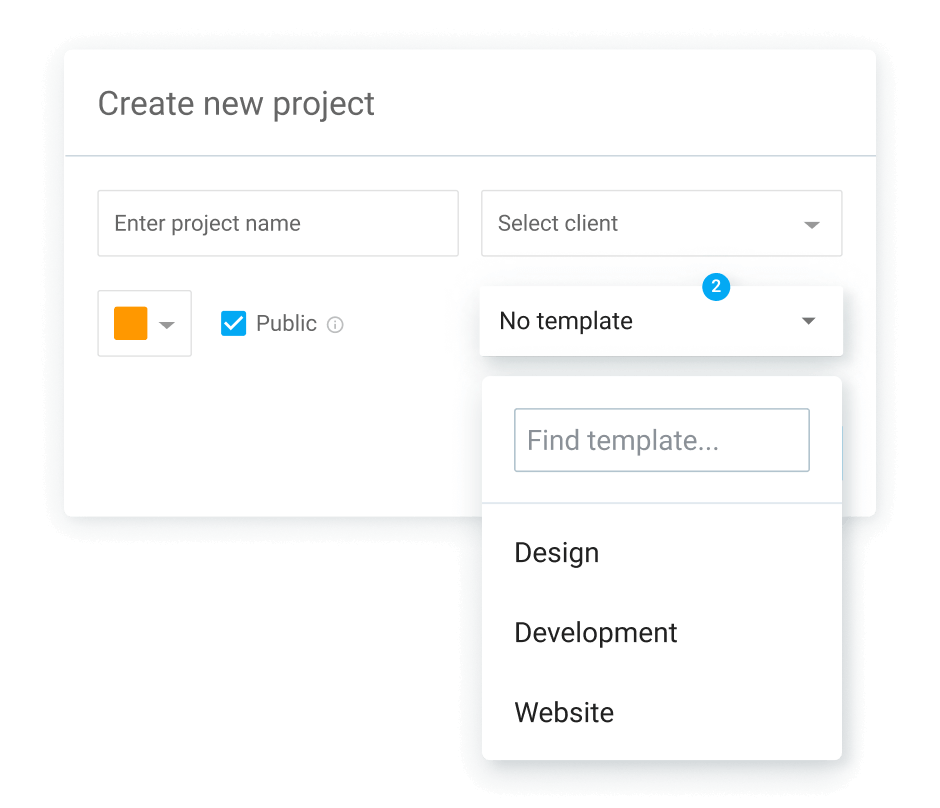This screenshot has height=808, width=940.
Task: Select the Design template
Action: [x=556, y=552]
